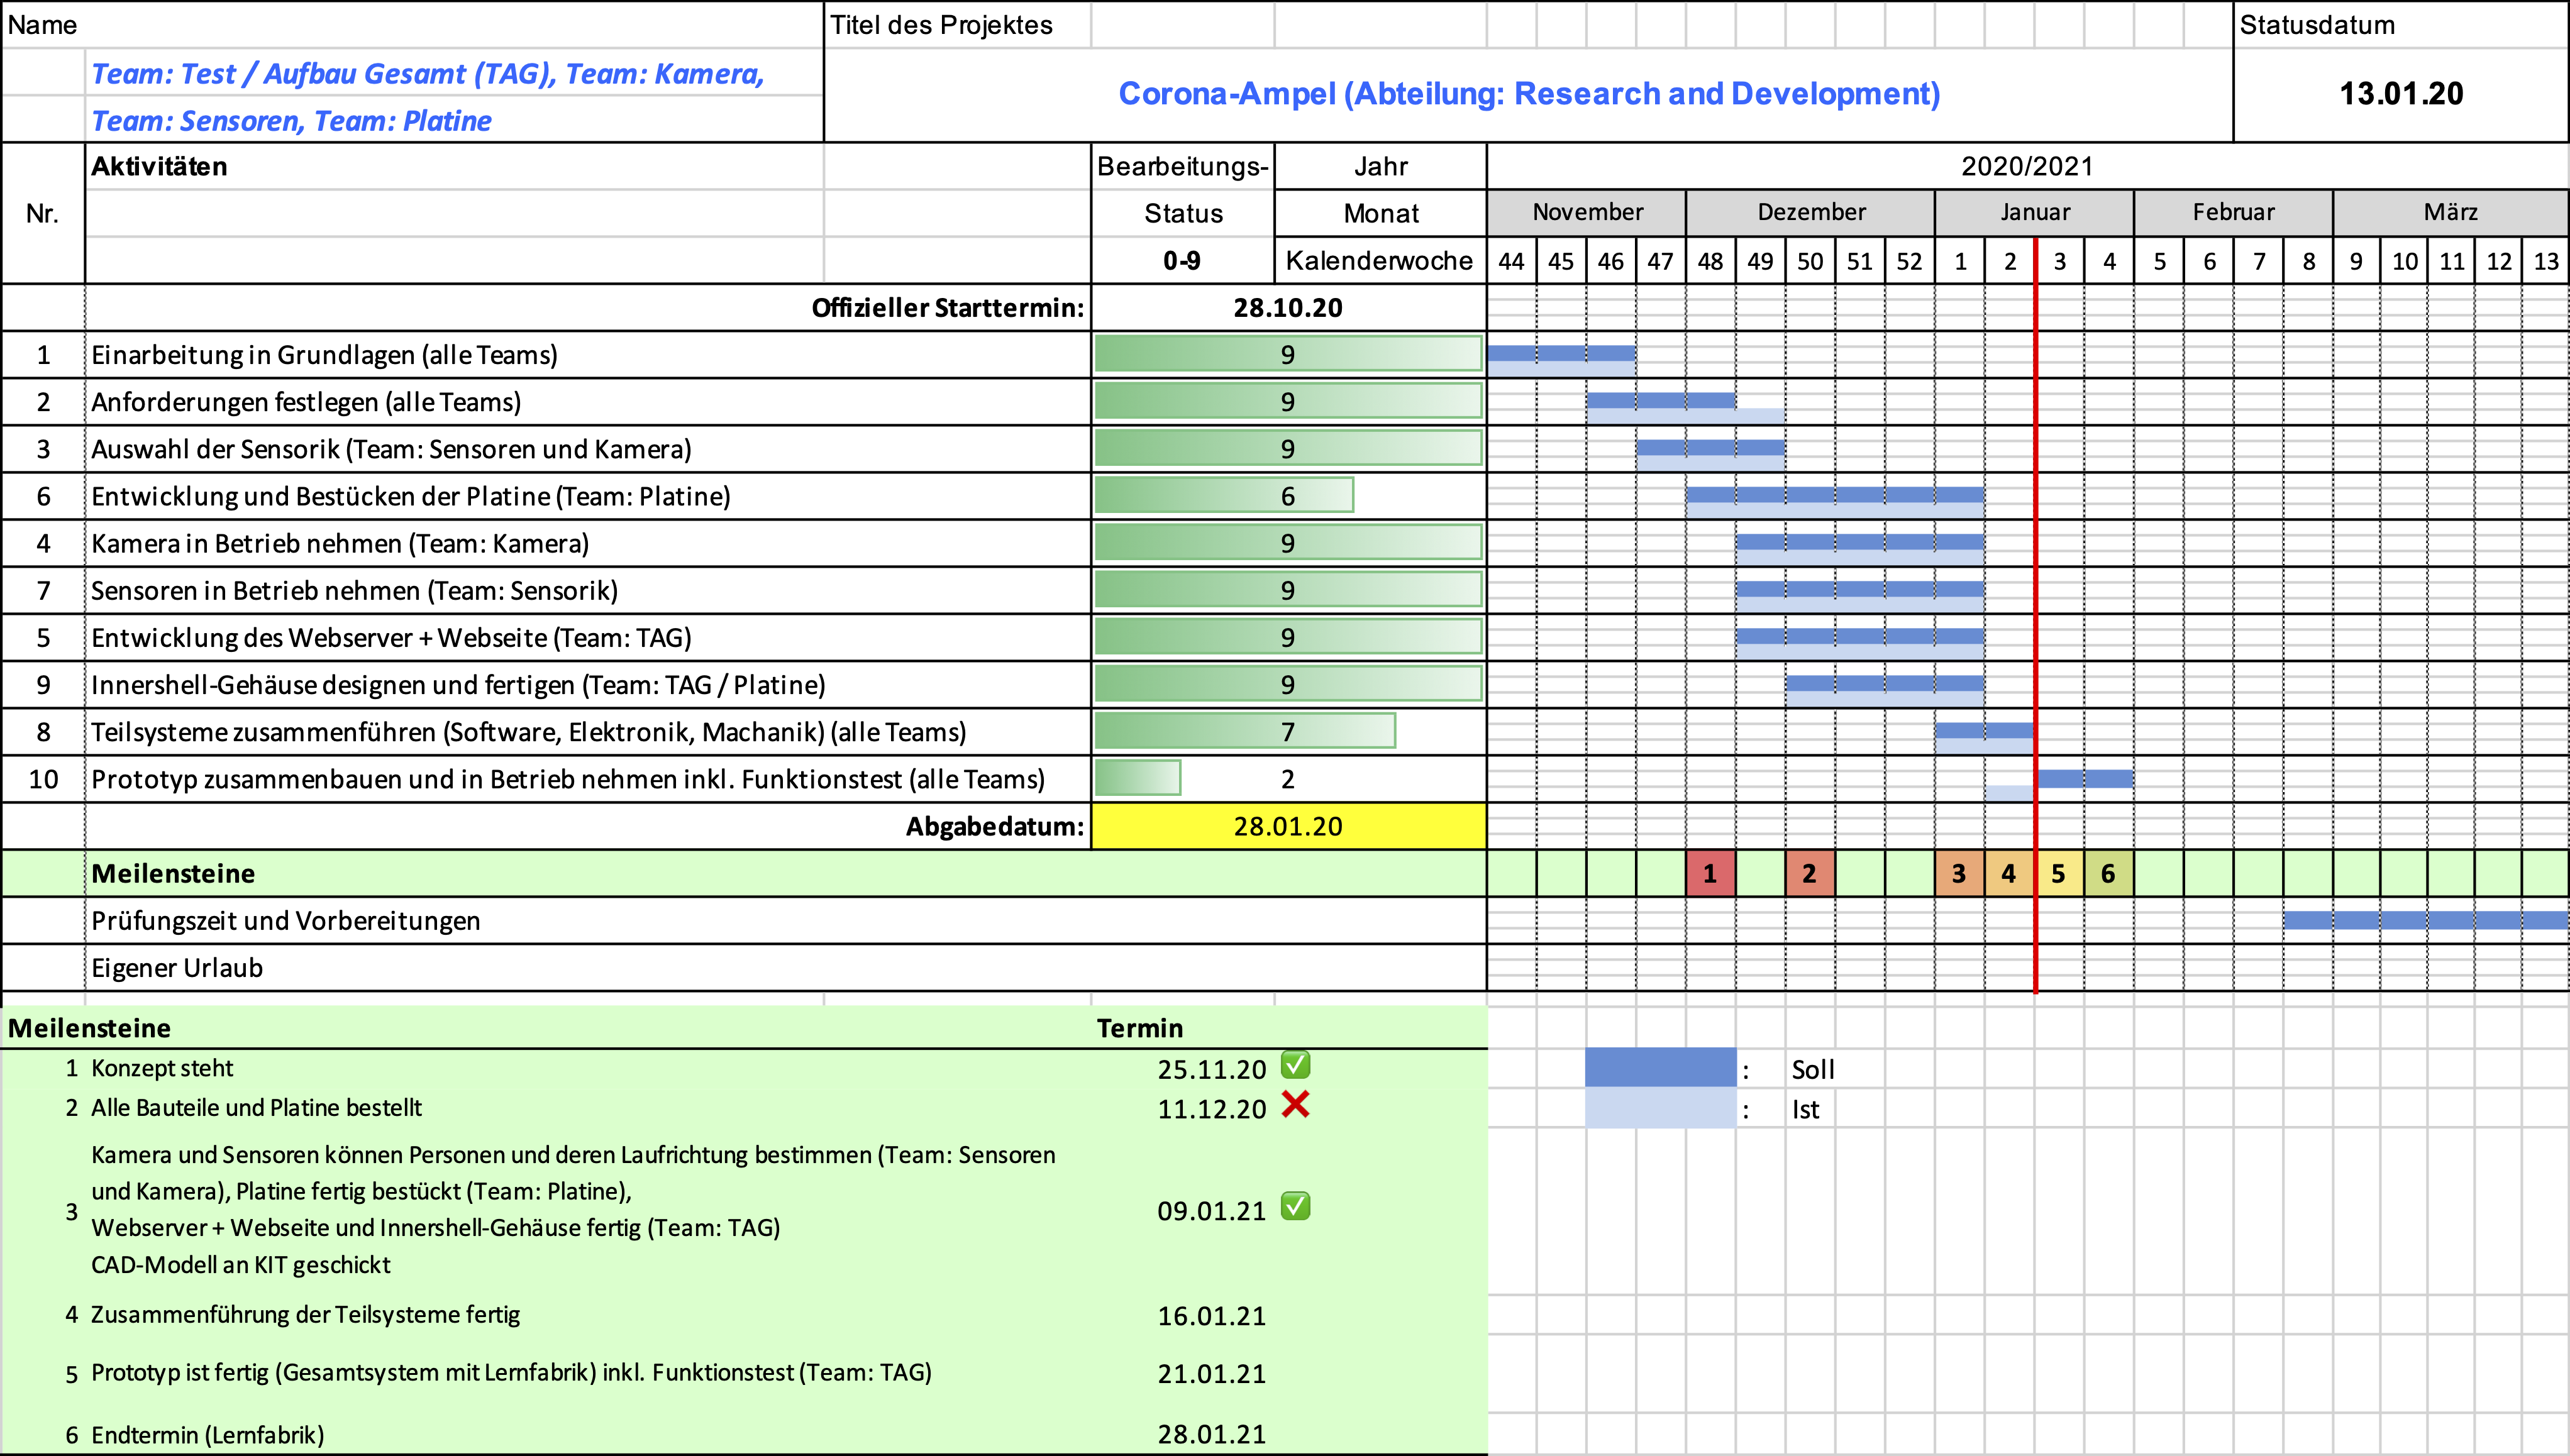Viewport: 2570px width, 1456px height.
Task: Select yellow Abgabedatum cell 28.01.20
Action: [1288, 826]
